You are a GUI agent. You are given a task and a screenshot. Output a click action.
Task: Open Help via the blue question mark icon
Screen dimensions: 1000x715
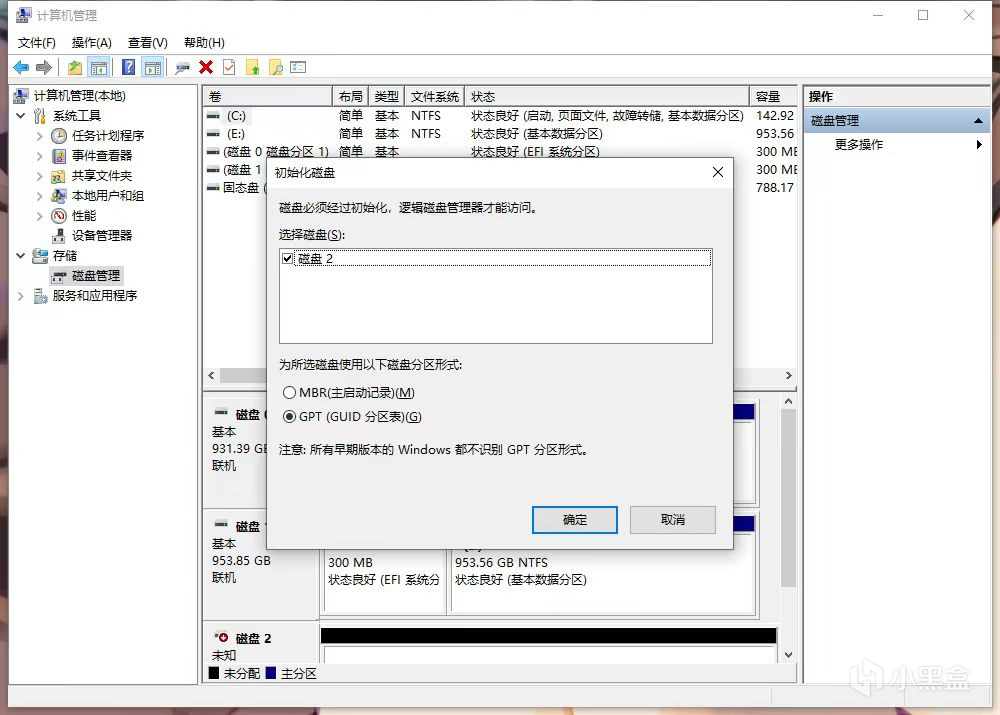click(x=128, y=67)
